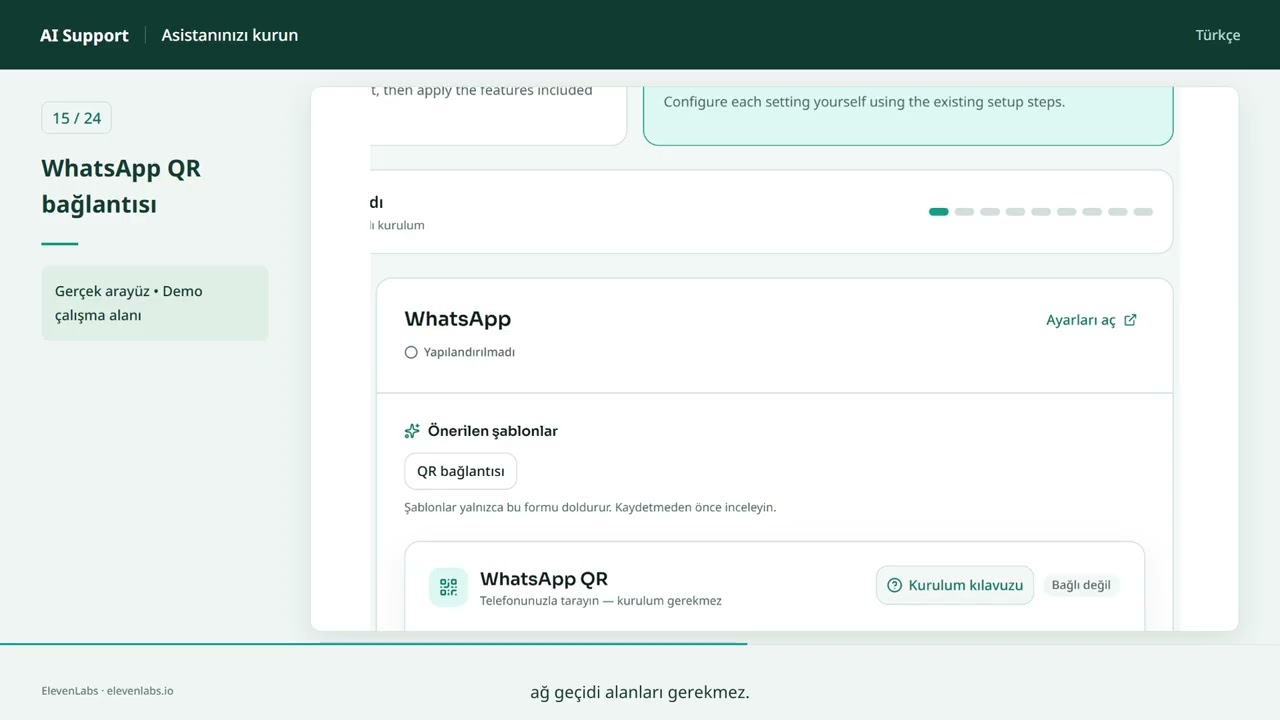This screenshot has width=1280, height=720.
Task: Click the question mark icon in Kurulum kılavuzu
Action: tap(895, 585)
